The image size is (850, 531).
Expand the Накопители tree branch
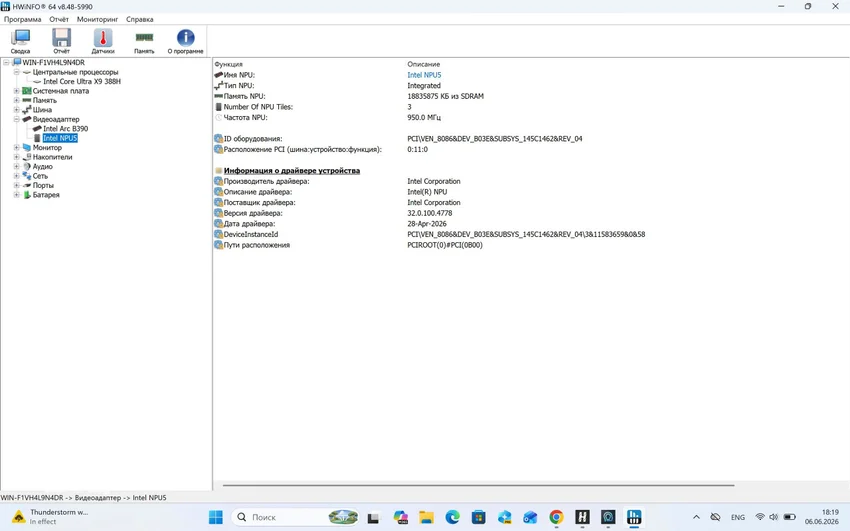16,157
